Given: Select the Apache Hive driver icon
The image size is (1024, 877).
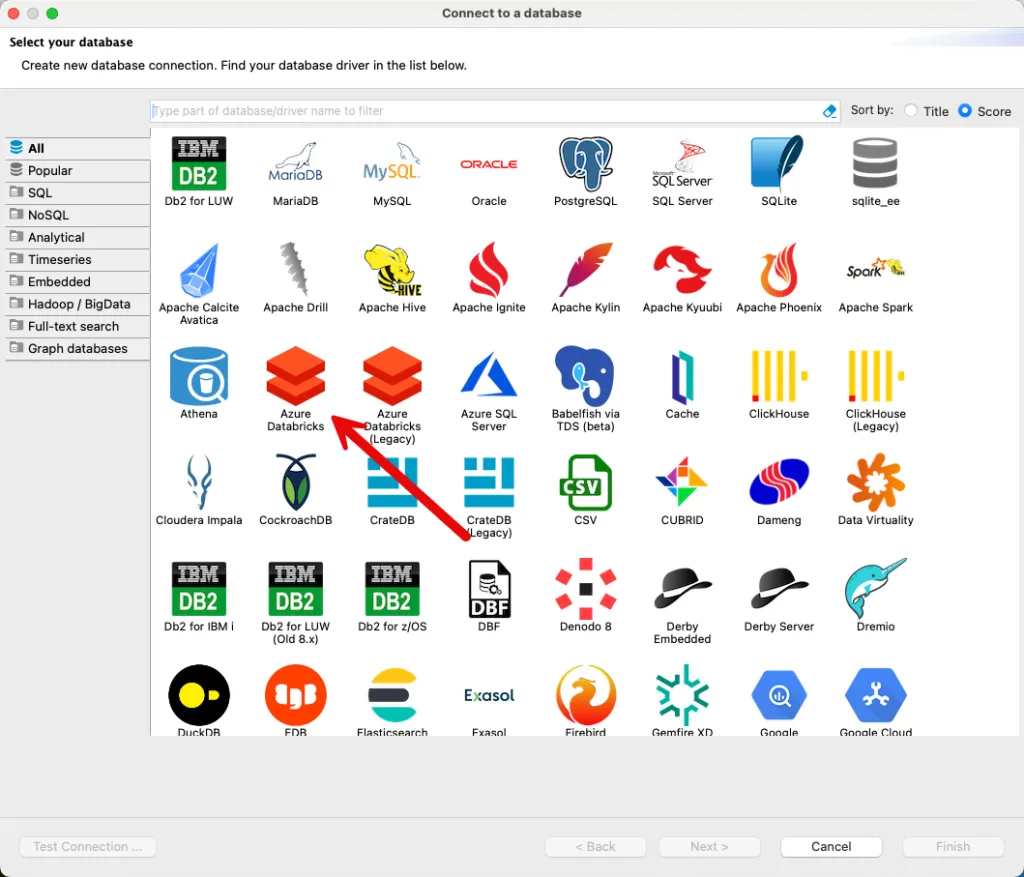Looking at the screenshot, I should tap(392, 271).
